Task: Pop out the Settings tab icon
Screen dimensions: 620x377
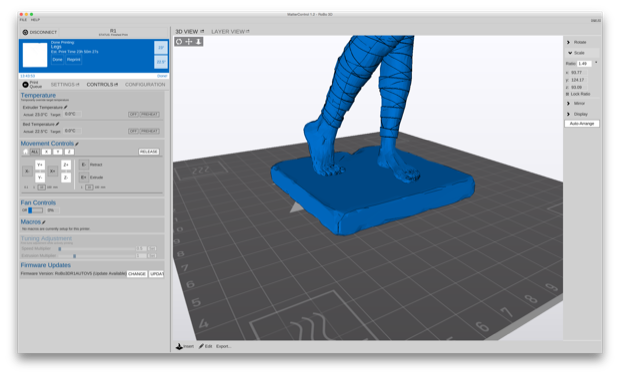Action: [x=78, y=85]
